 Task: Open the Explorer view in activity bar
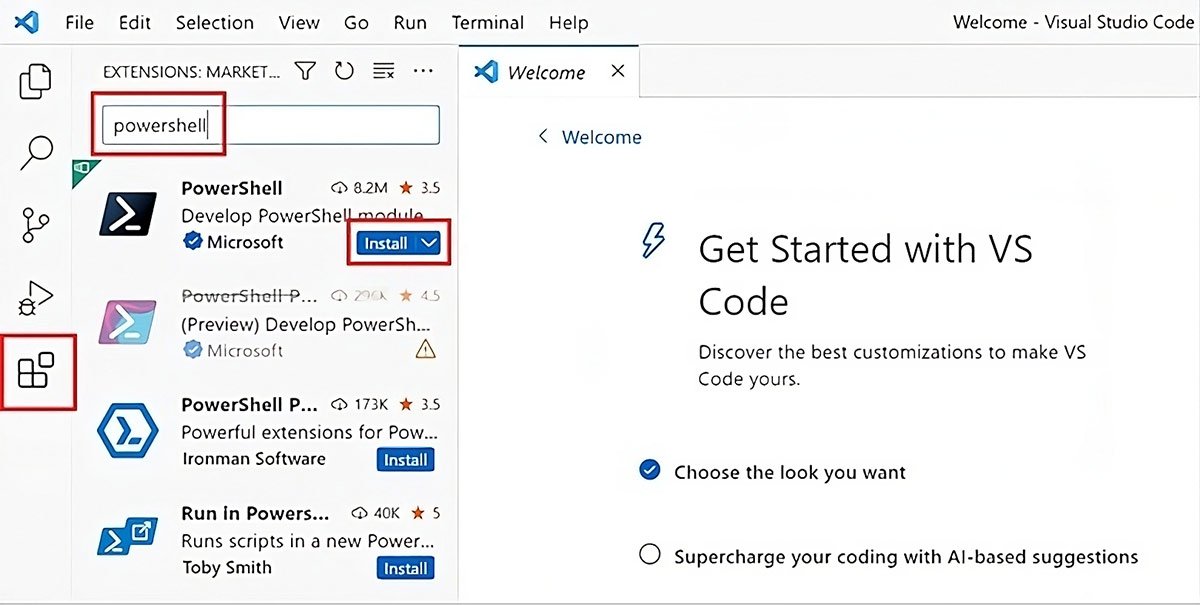pos(36,81)
